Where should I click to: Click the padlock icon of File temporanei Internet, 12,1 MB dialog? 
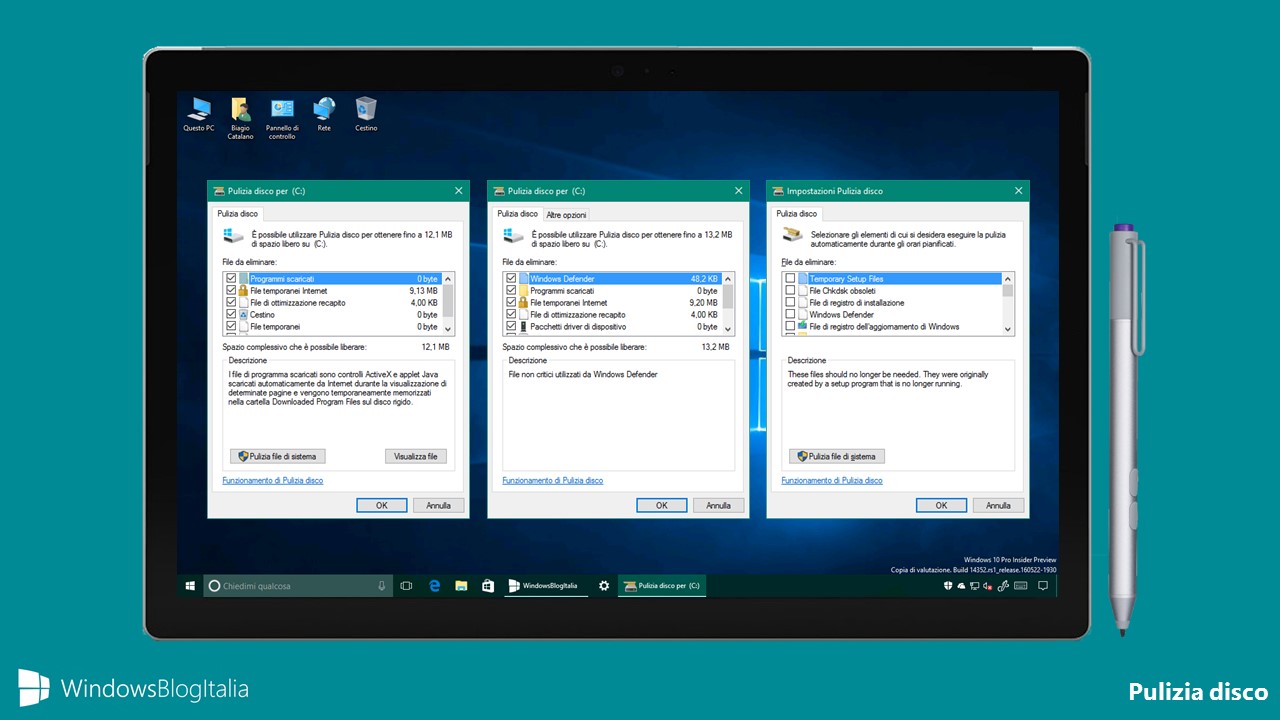[243, 290]
